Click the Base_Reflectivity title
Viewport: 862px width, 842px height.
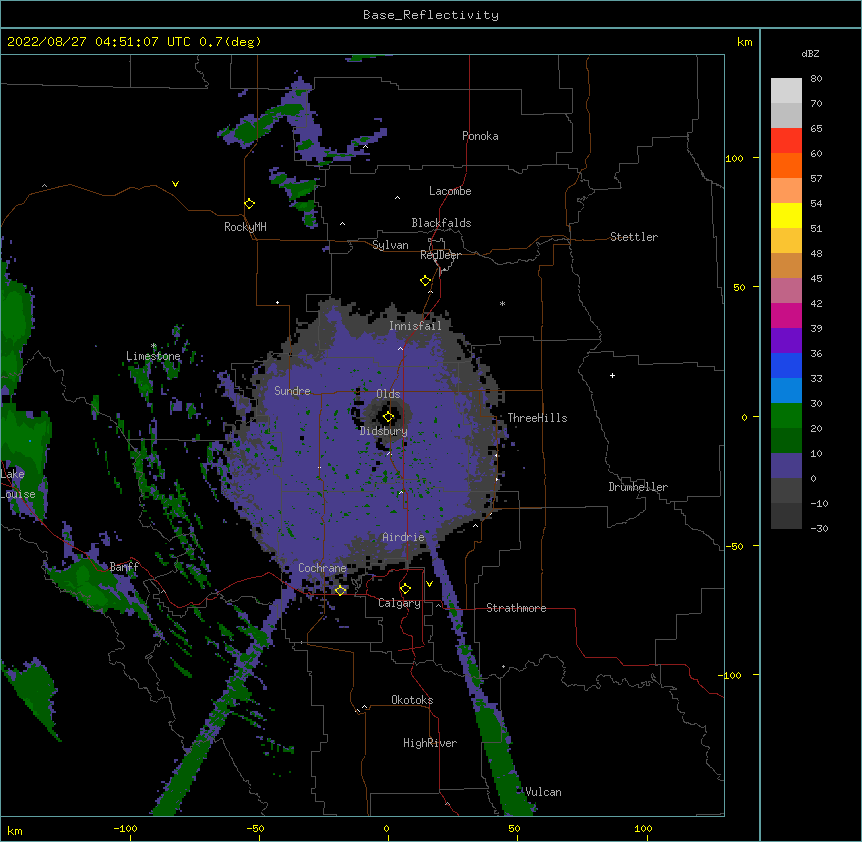(431, 15)
